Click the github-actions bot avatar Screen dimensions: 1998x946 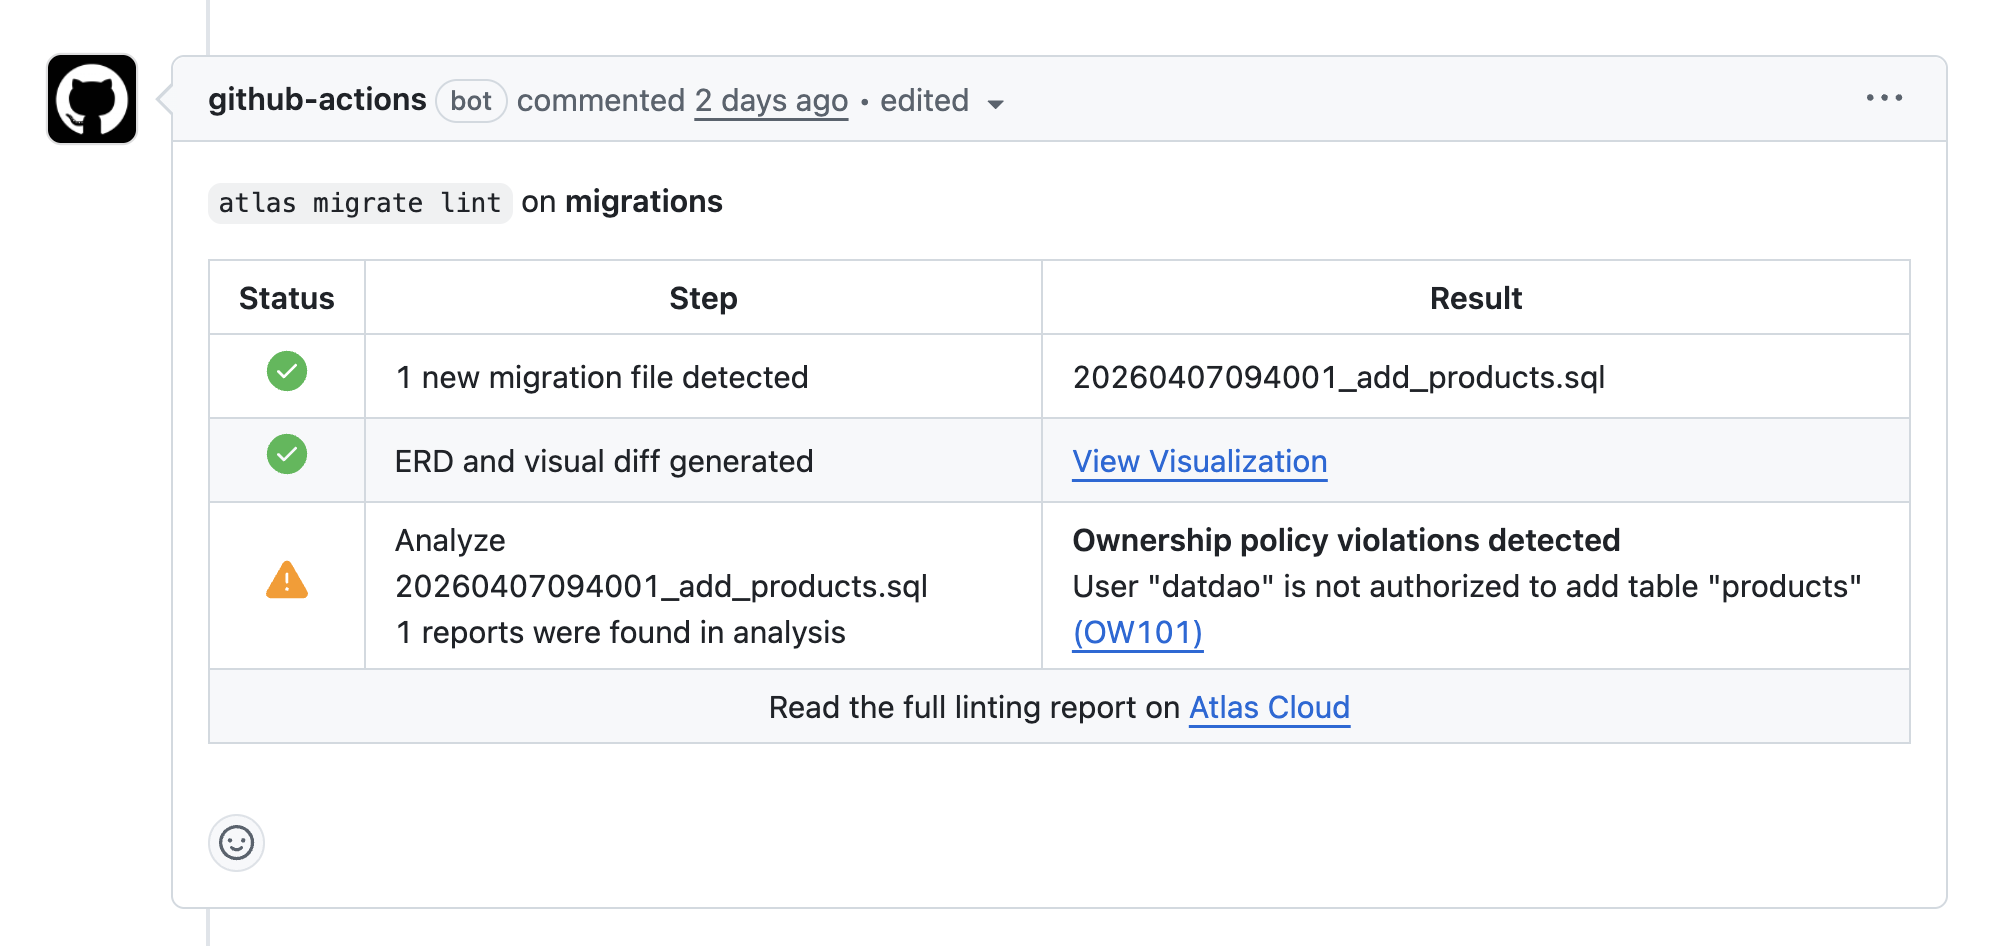click(93, 100)
